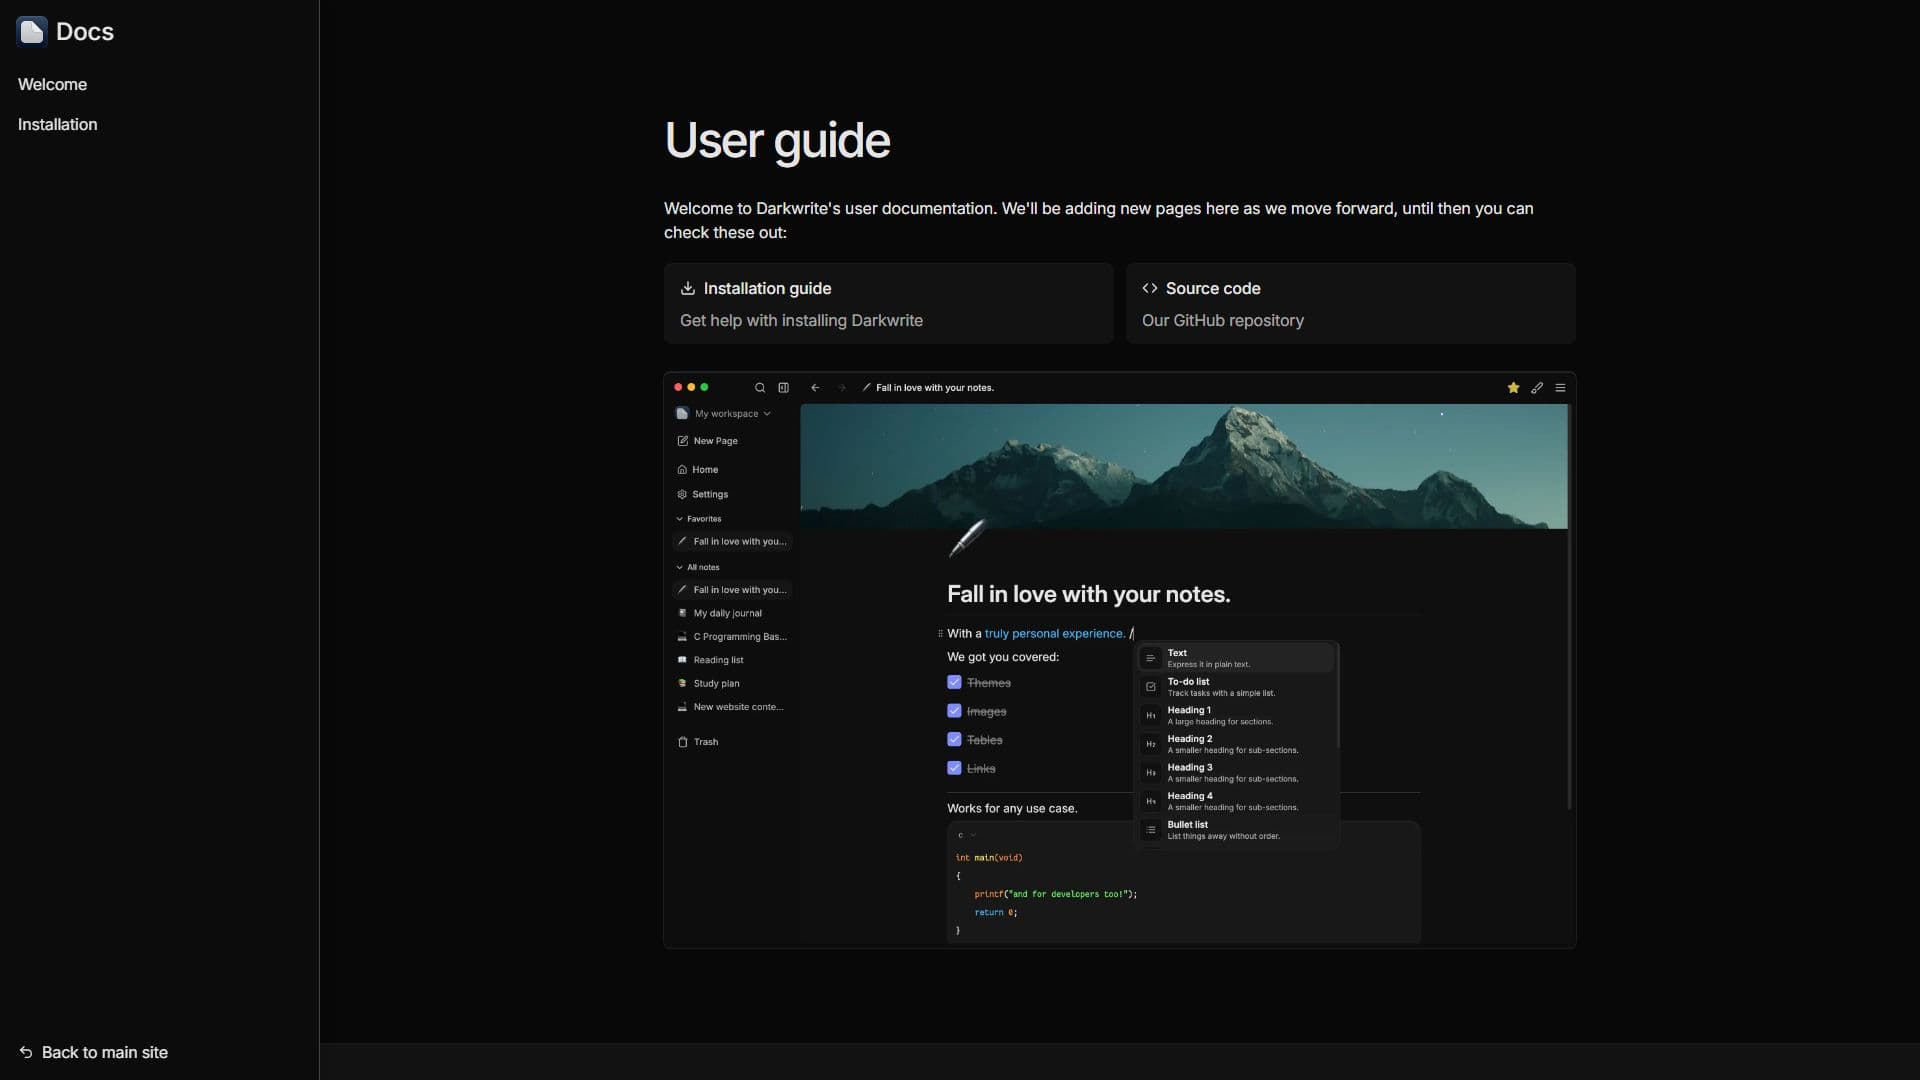
Task: Choose the Heading 2 block option
Action: [1236, 744]
